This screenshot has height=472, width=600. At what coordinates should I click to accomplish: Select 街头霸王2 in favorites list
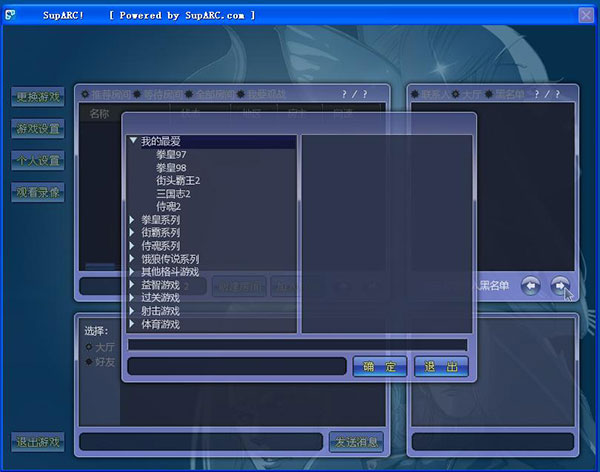178,180
